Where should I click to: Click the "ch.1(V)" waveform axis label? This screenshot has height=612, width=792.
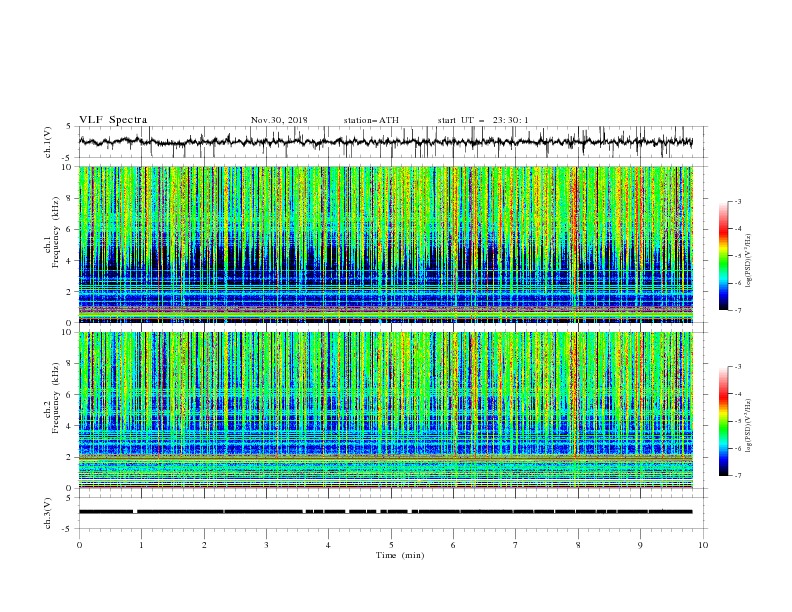tap(48, 142)
